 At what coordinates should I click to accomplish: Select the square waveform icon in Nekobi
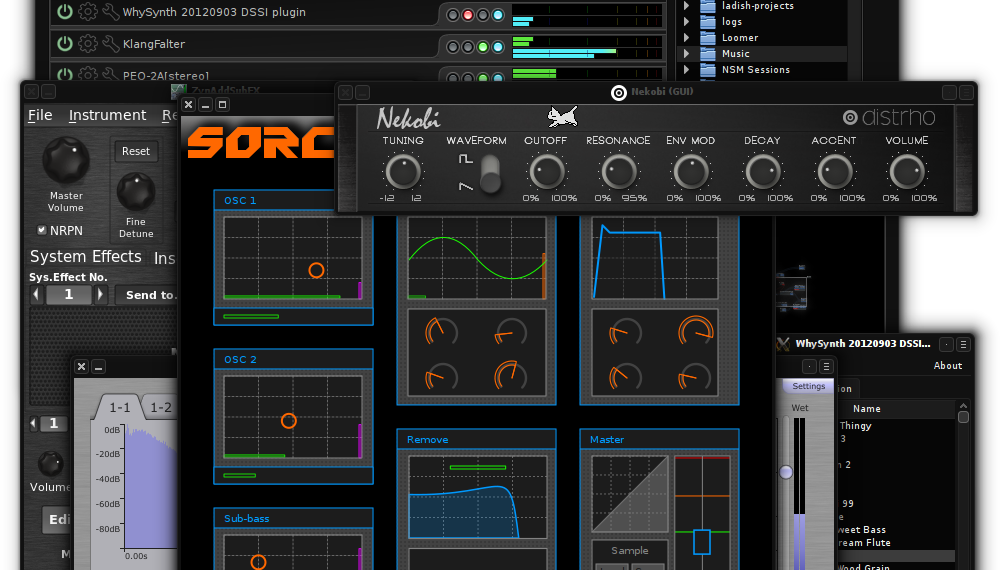465,160
